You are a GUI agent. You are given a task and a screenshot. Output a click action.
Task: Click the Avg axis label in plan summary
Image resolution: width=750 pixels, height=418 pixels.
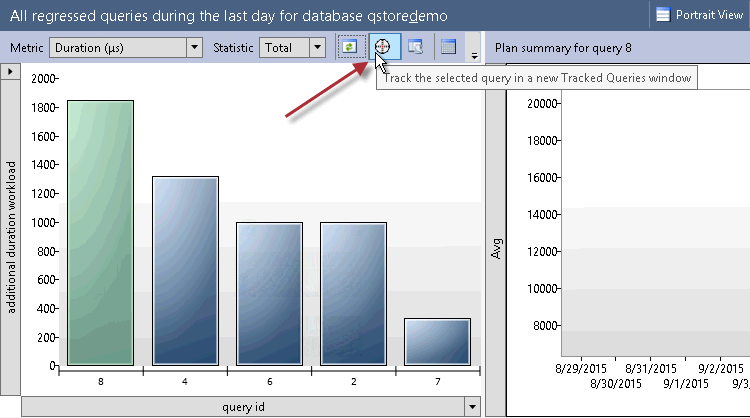[x=496, y=249]
